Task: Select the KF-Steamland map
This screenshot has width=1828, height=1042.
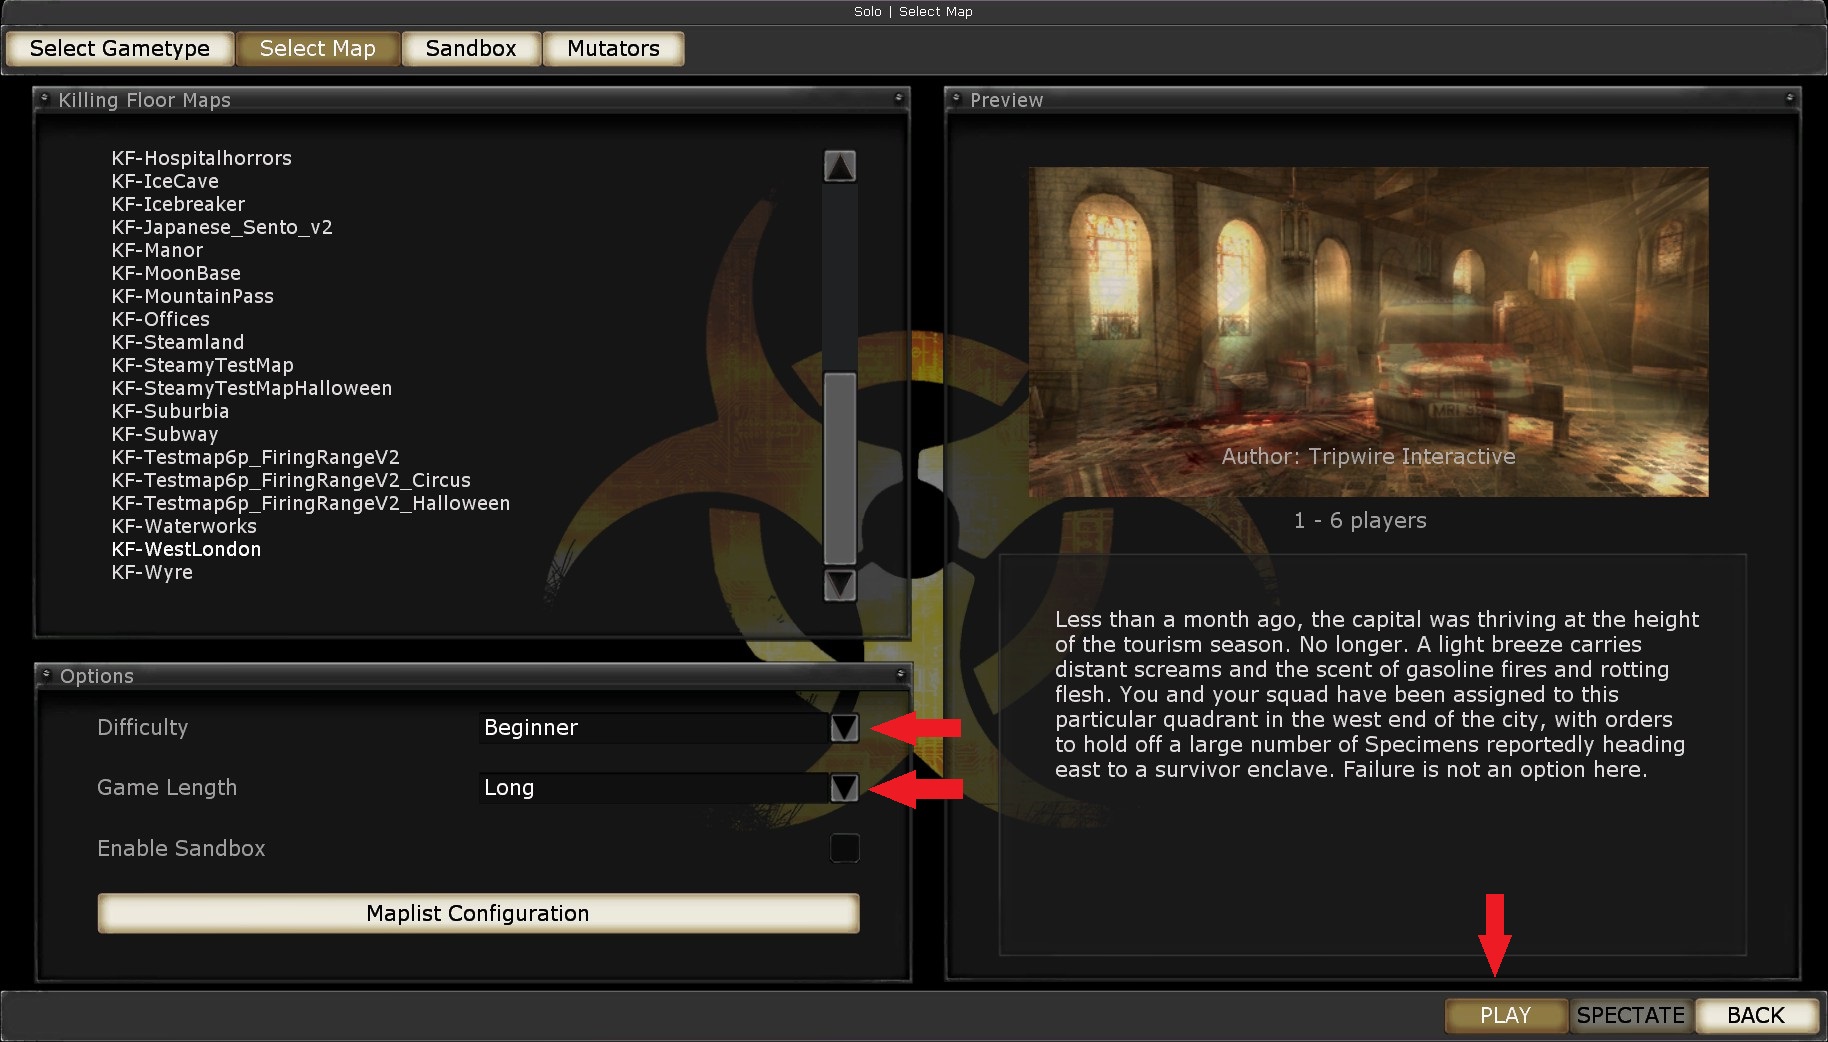Action: tap(178, 342)
